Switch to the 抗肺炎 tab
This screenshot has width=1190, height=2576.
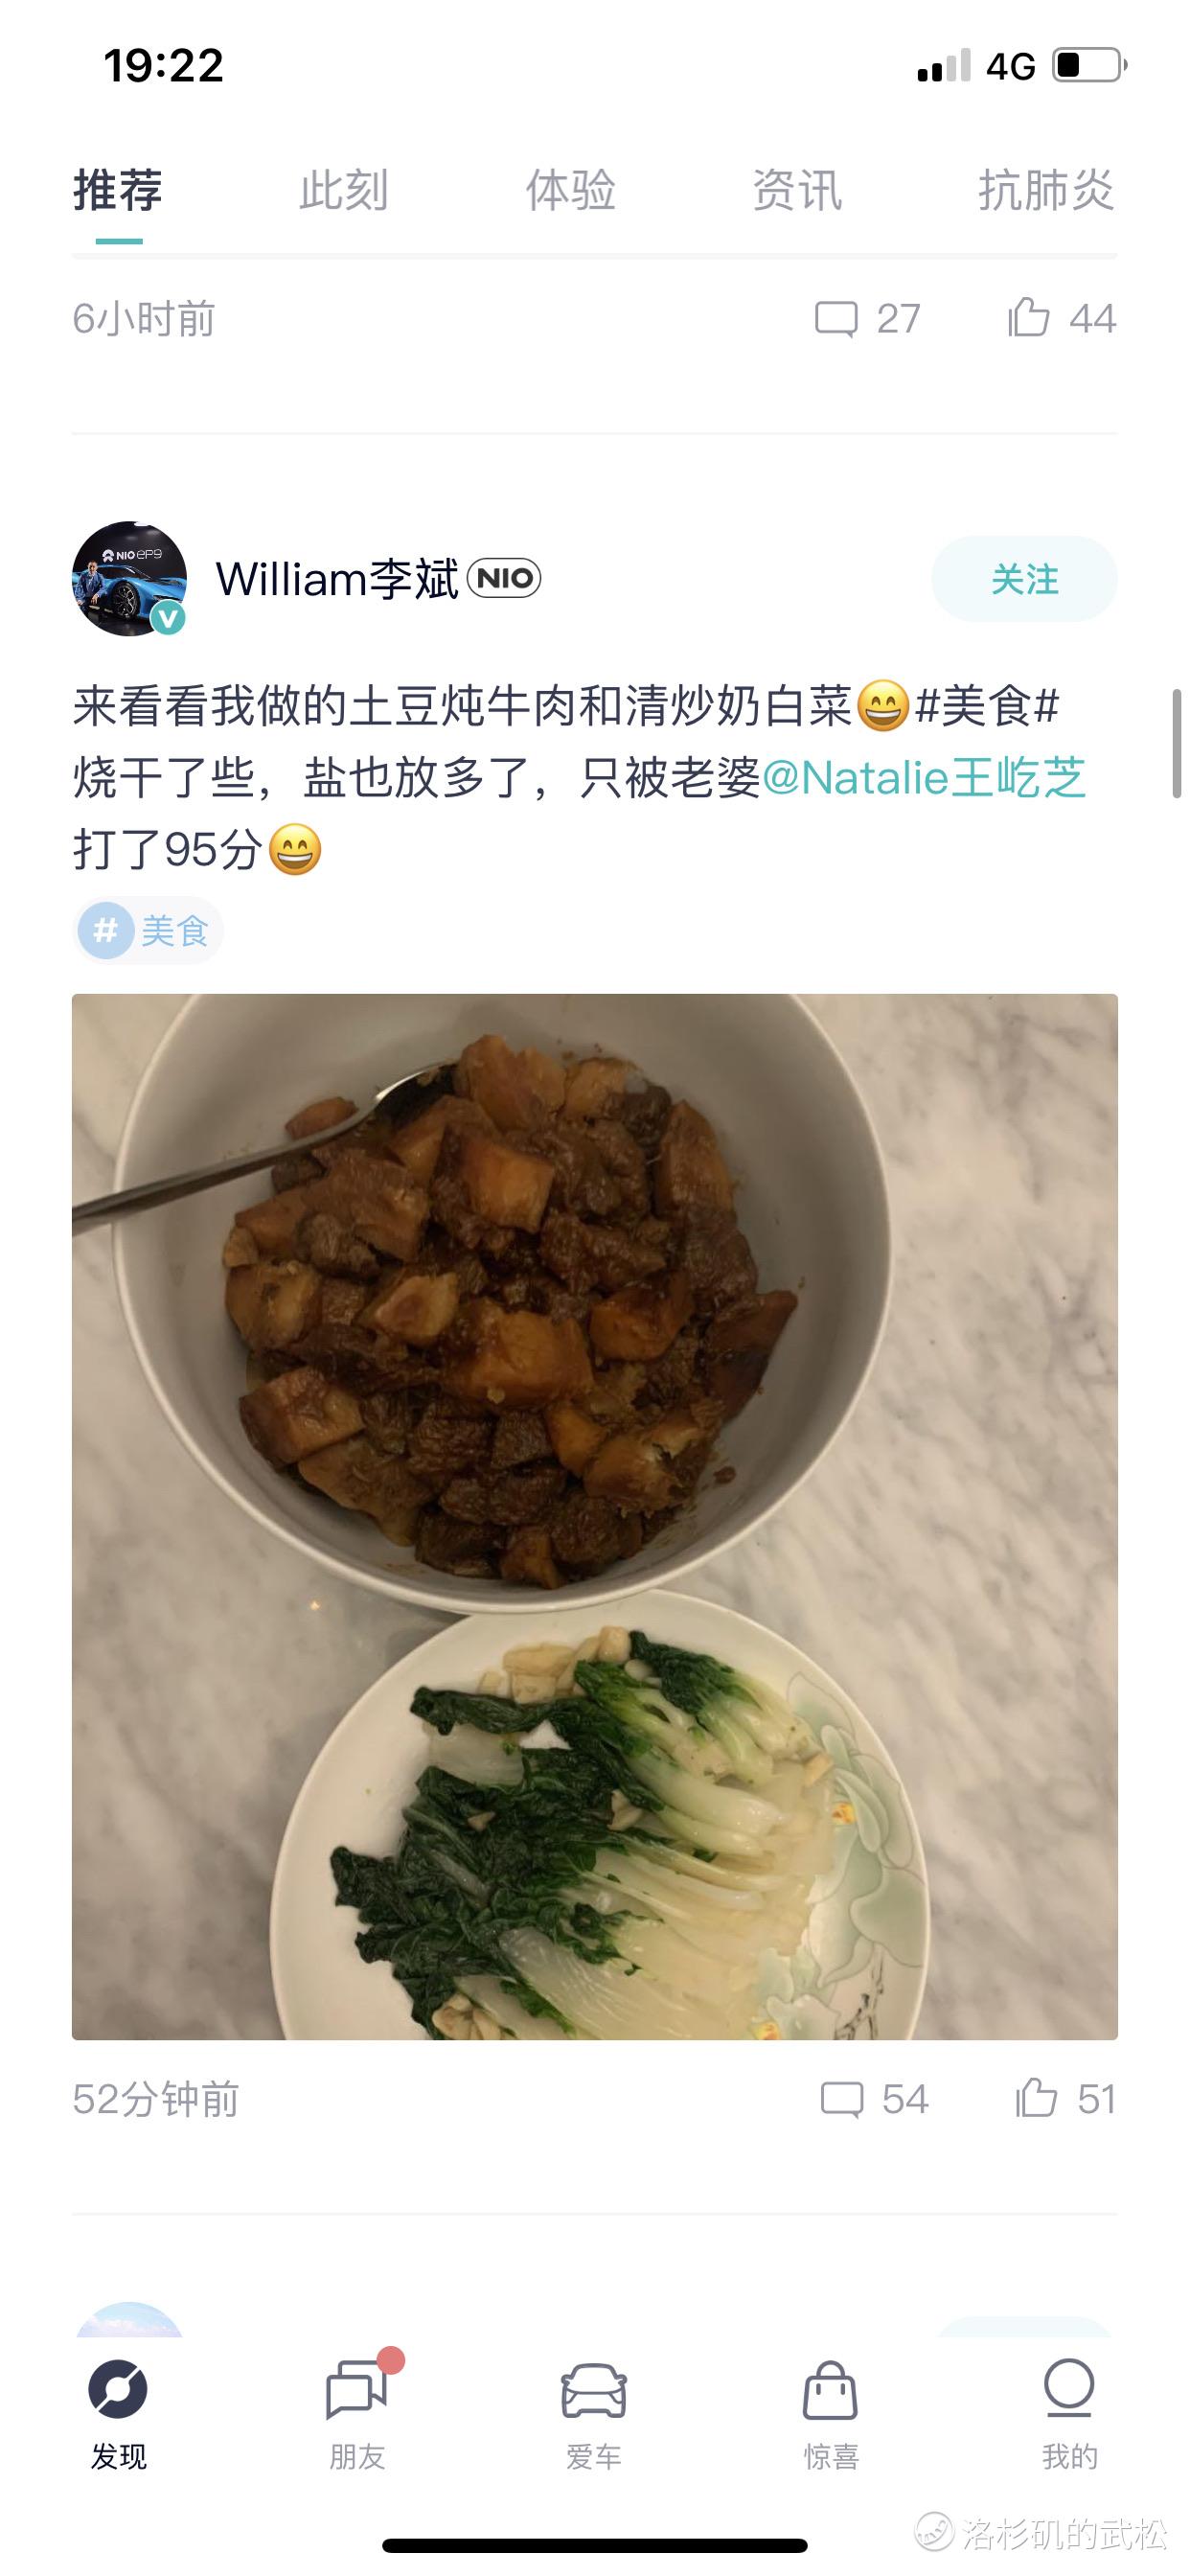point(1046,190)
